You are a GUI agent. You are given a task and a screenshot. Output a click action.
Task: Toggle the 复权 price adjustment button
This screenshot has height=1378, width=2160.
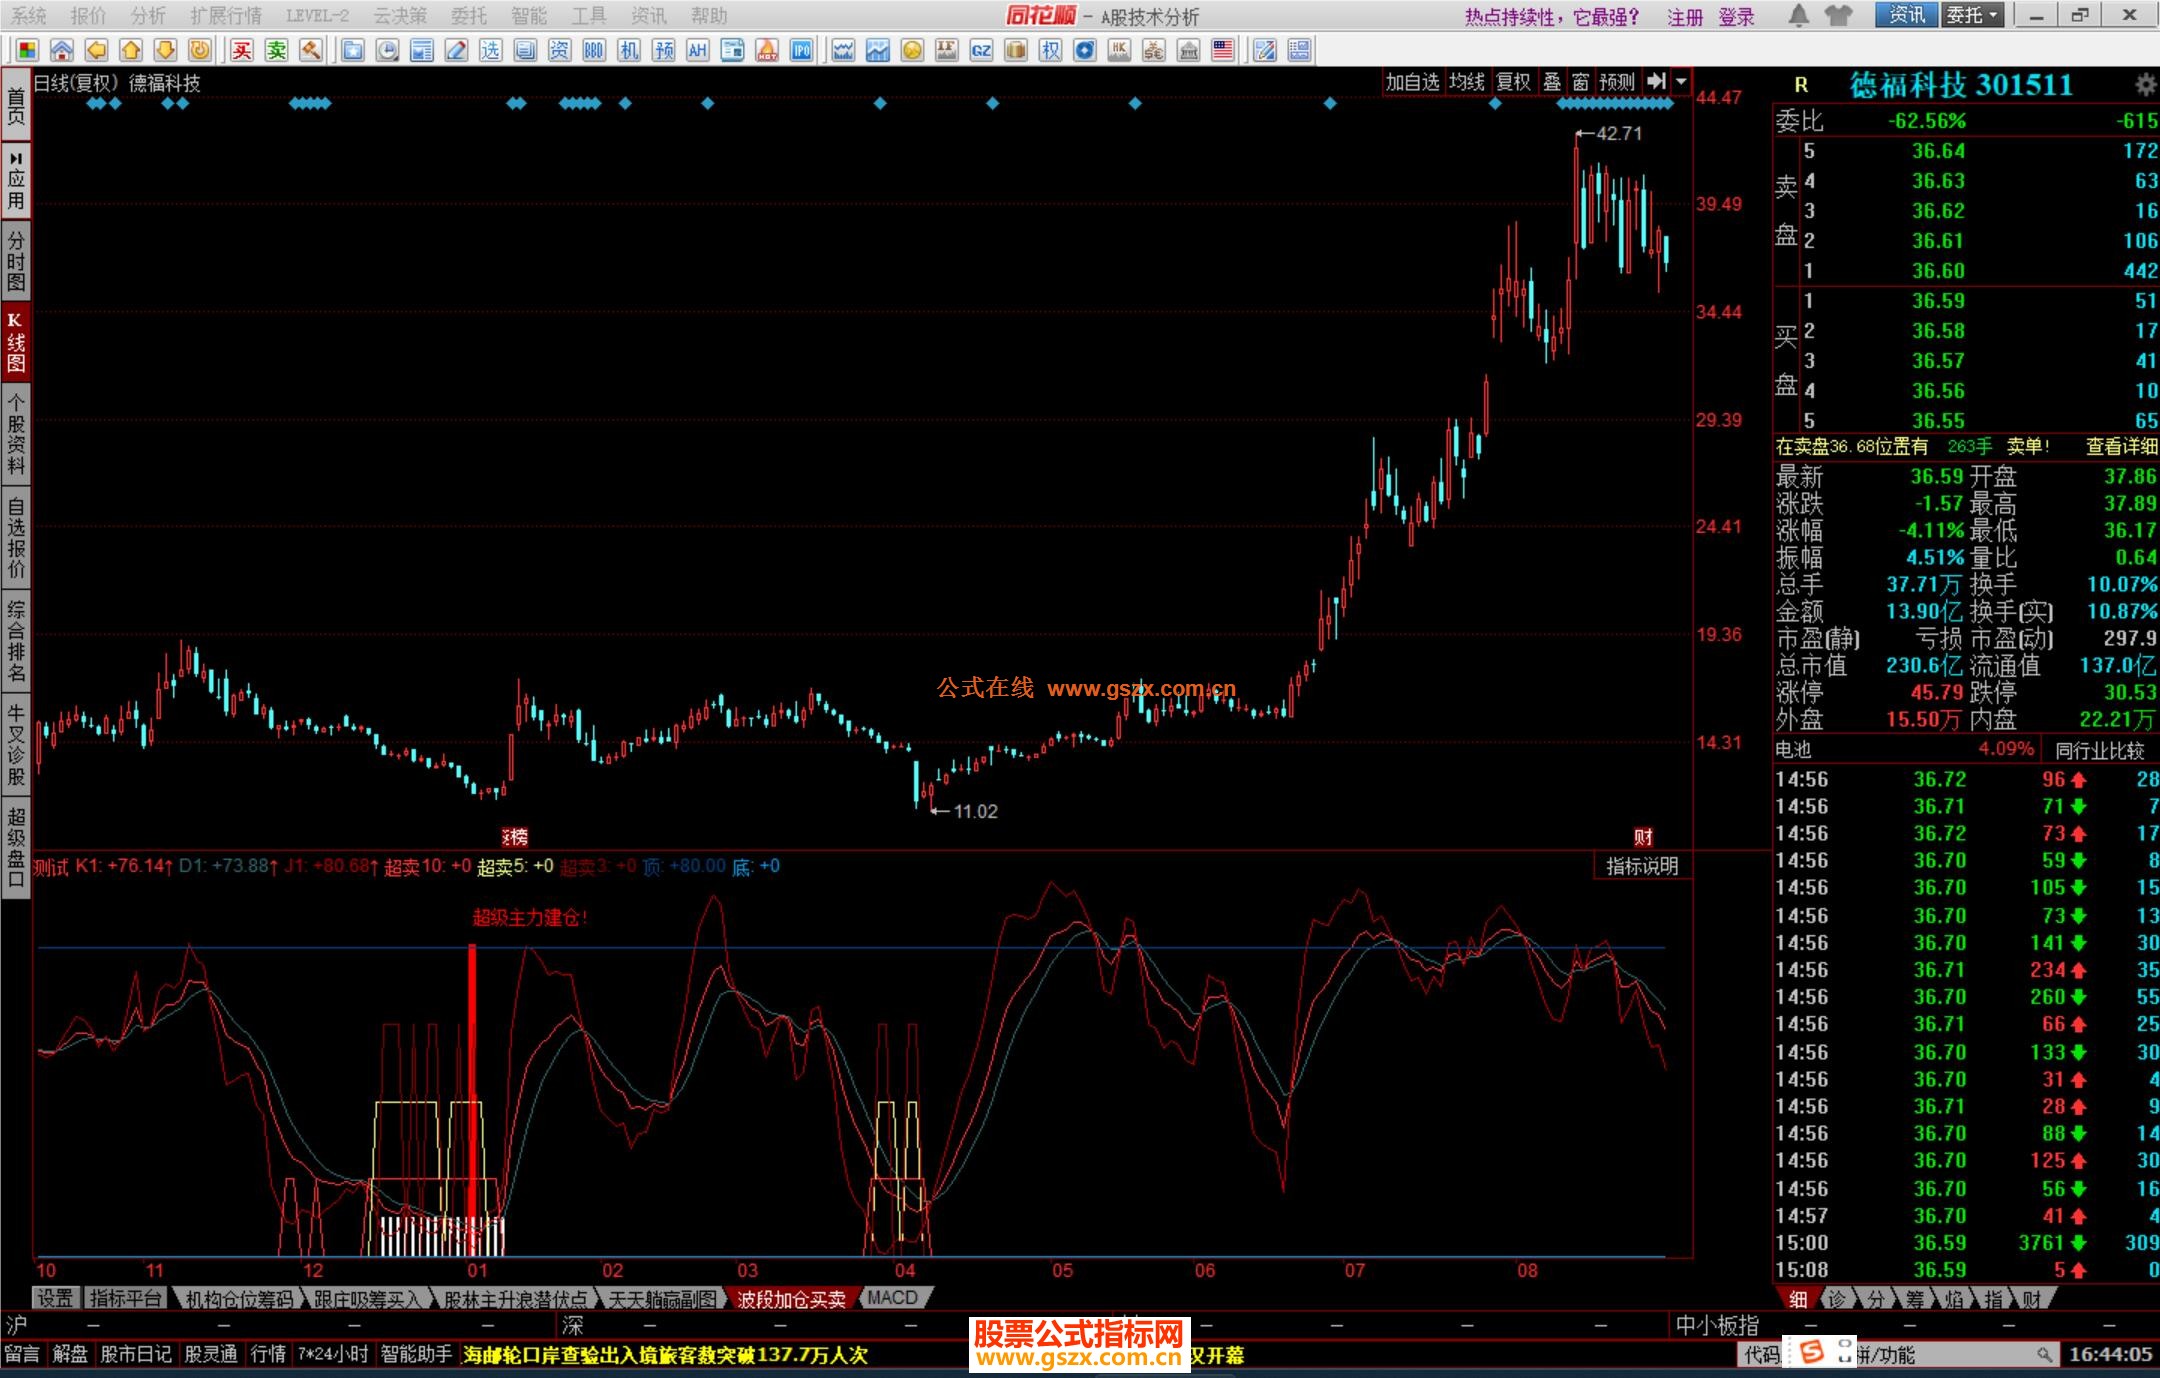pos(1513,82)
